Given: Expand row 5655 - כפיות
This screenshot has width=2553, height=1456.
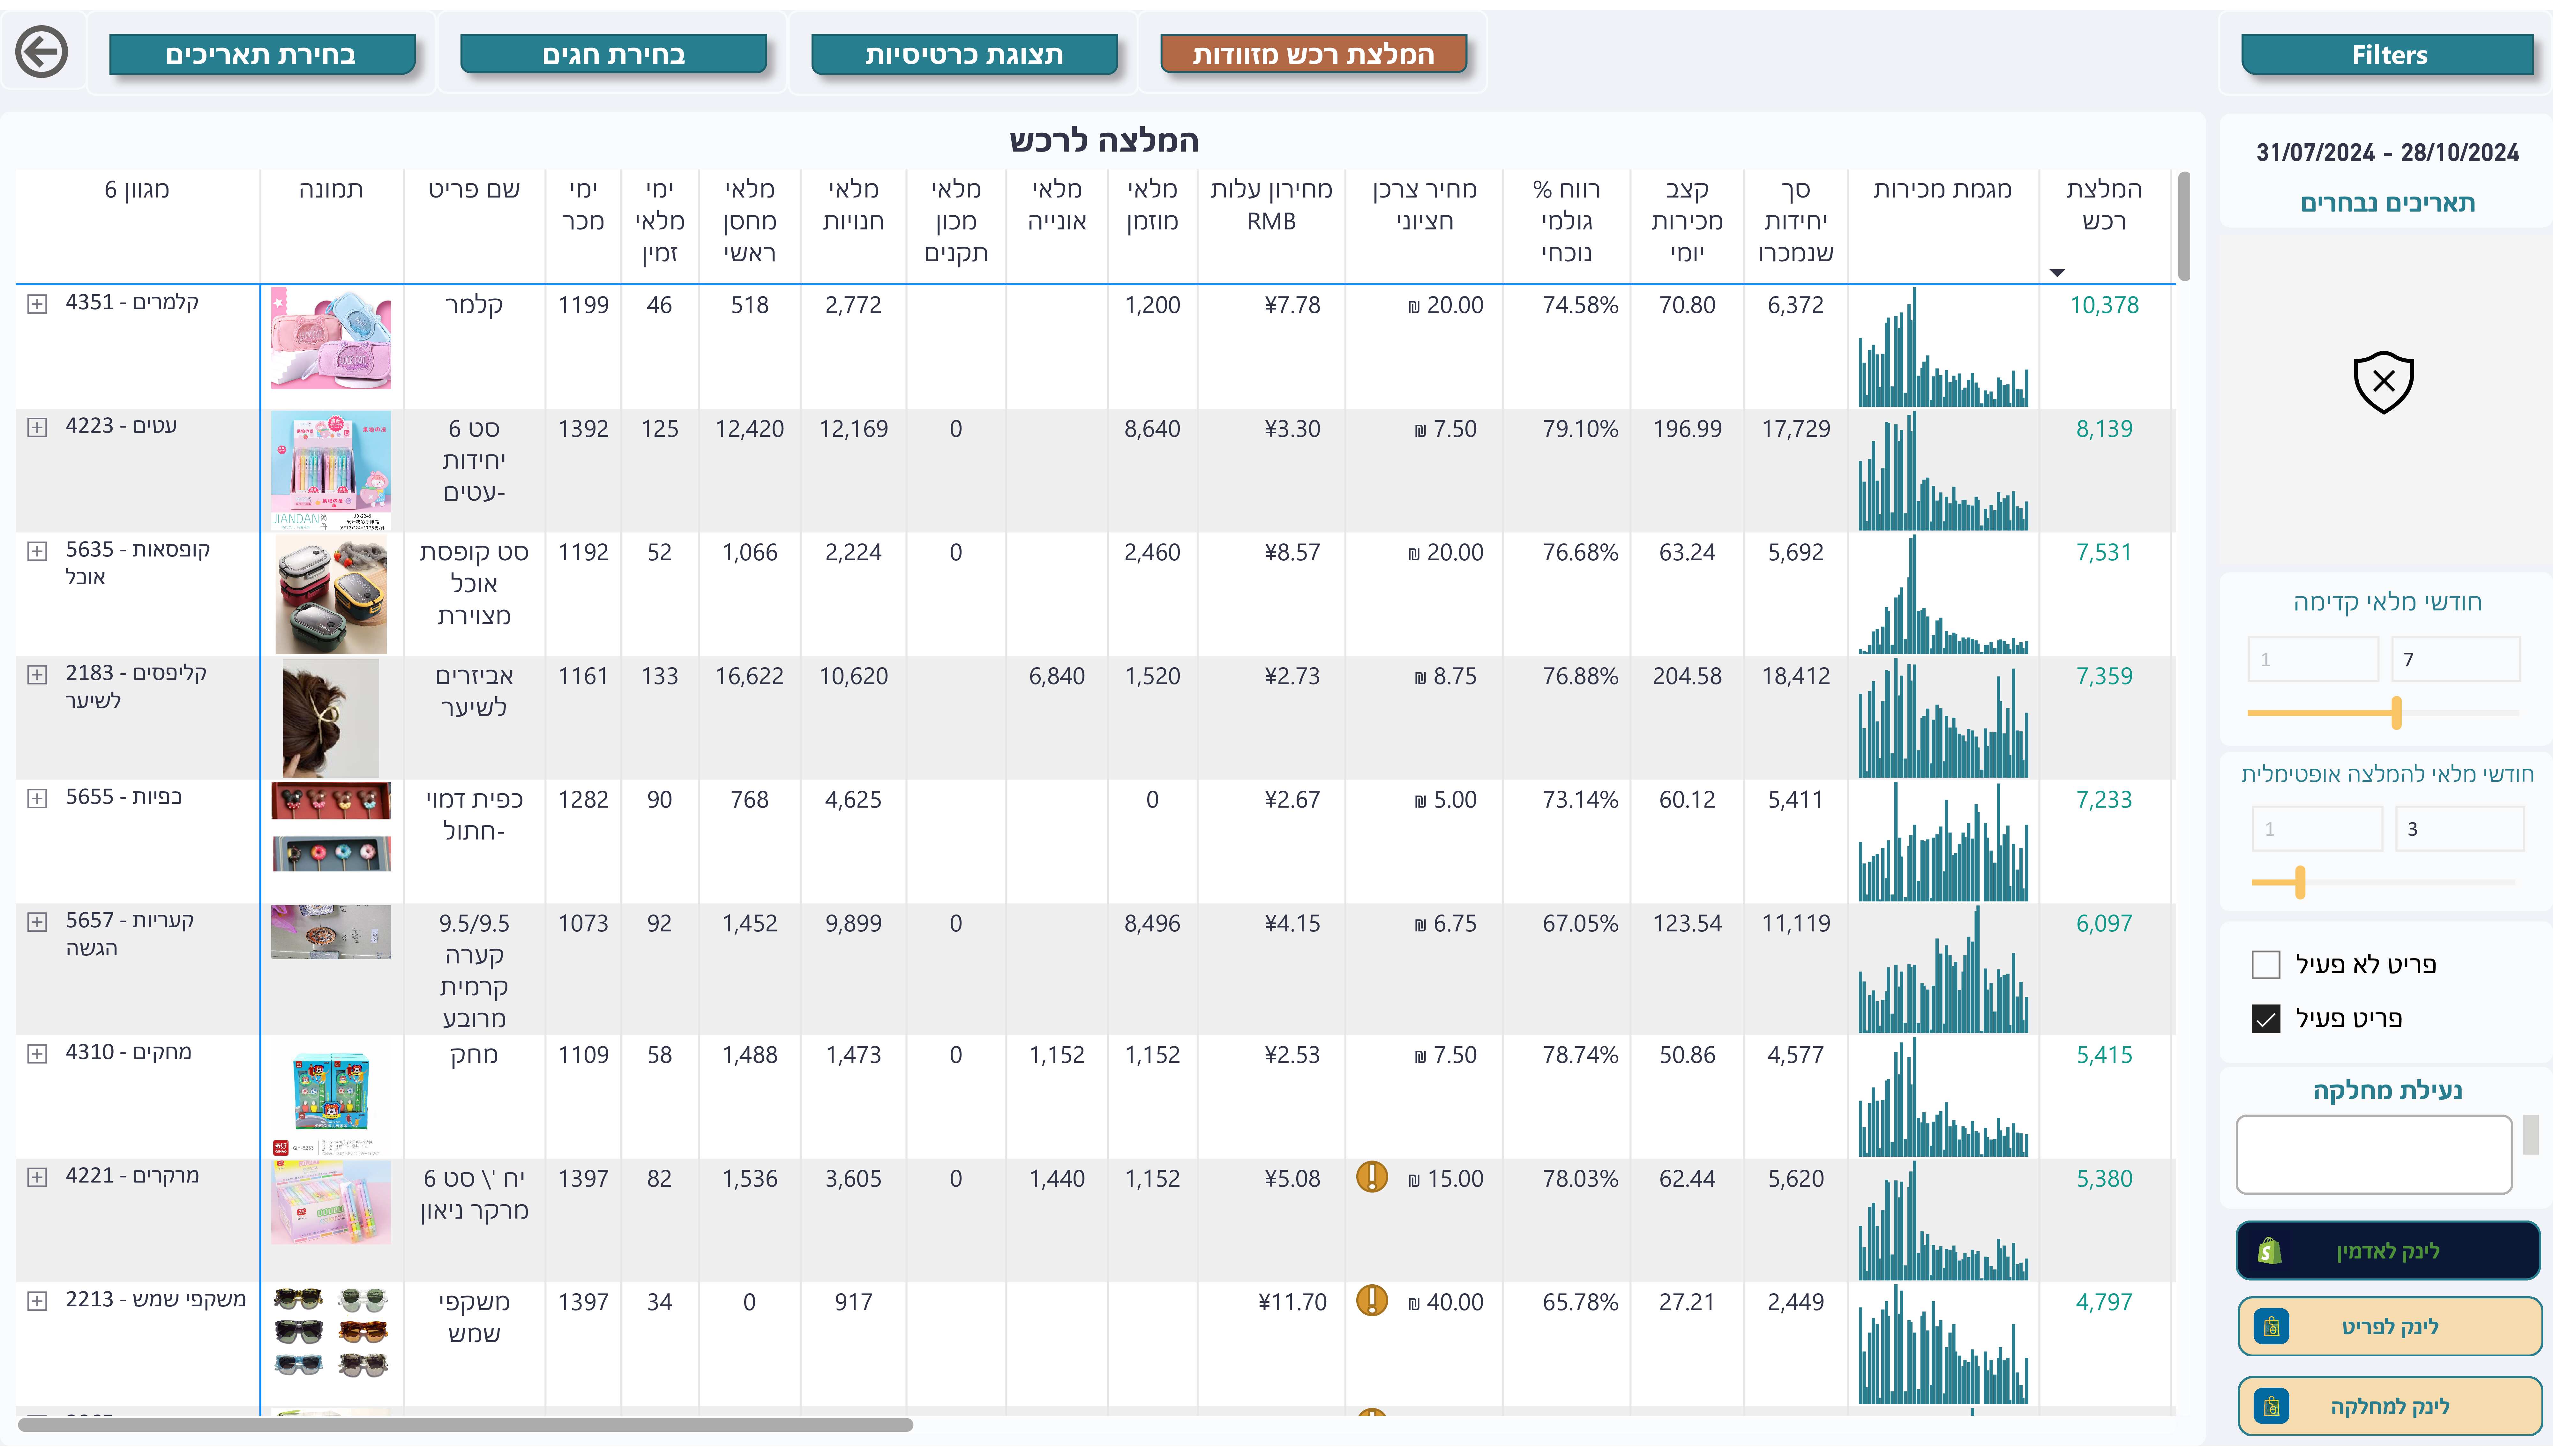Looking at the screenshot, I should 37,798.
